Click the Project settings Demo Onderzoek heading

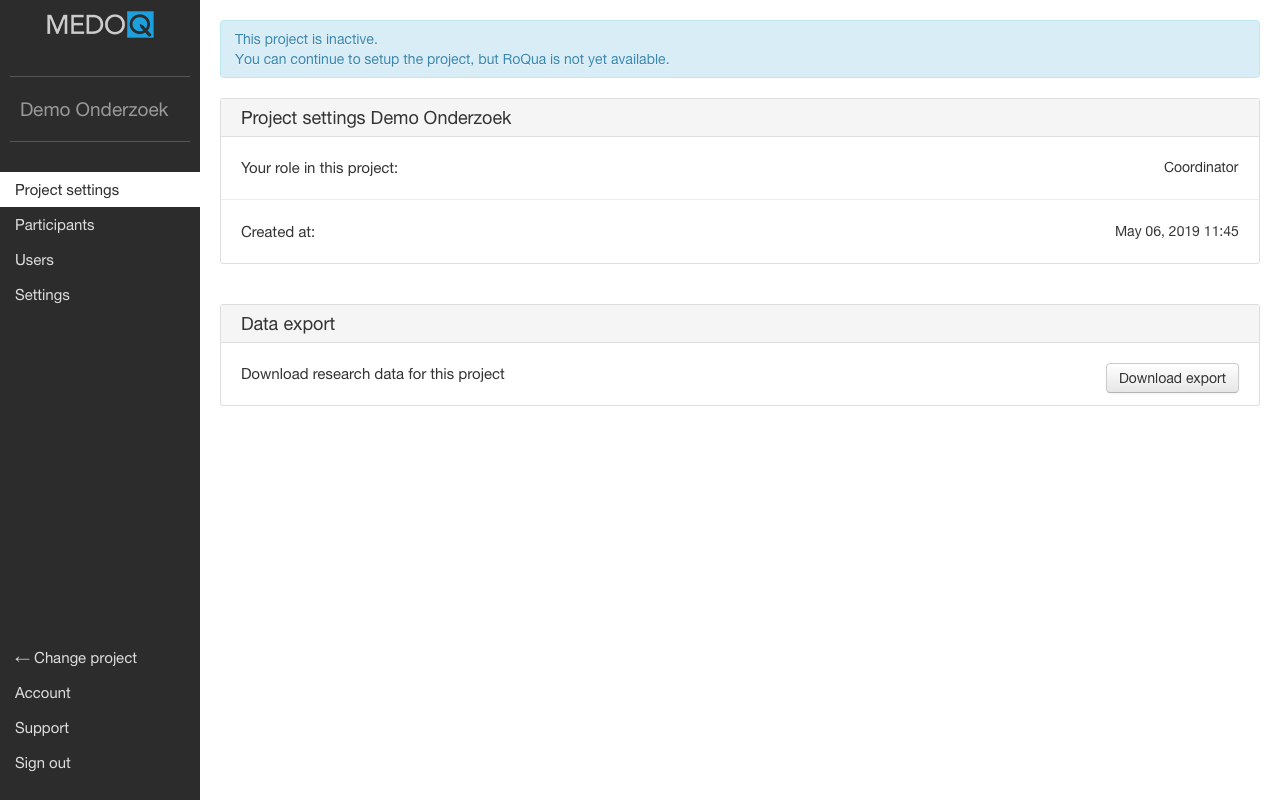pyautogui.click(x=376, y=118)
